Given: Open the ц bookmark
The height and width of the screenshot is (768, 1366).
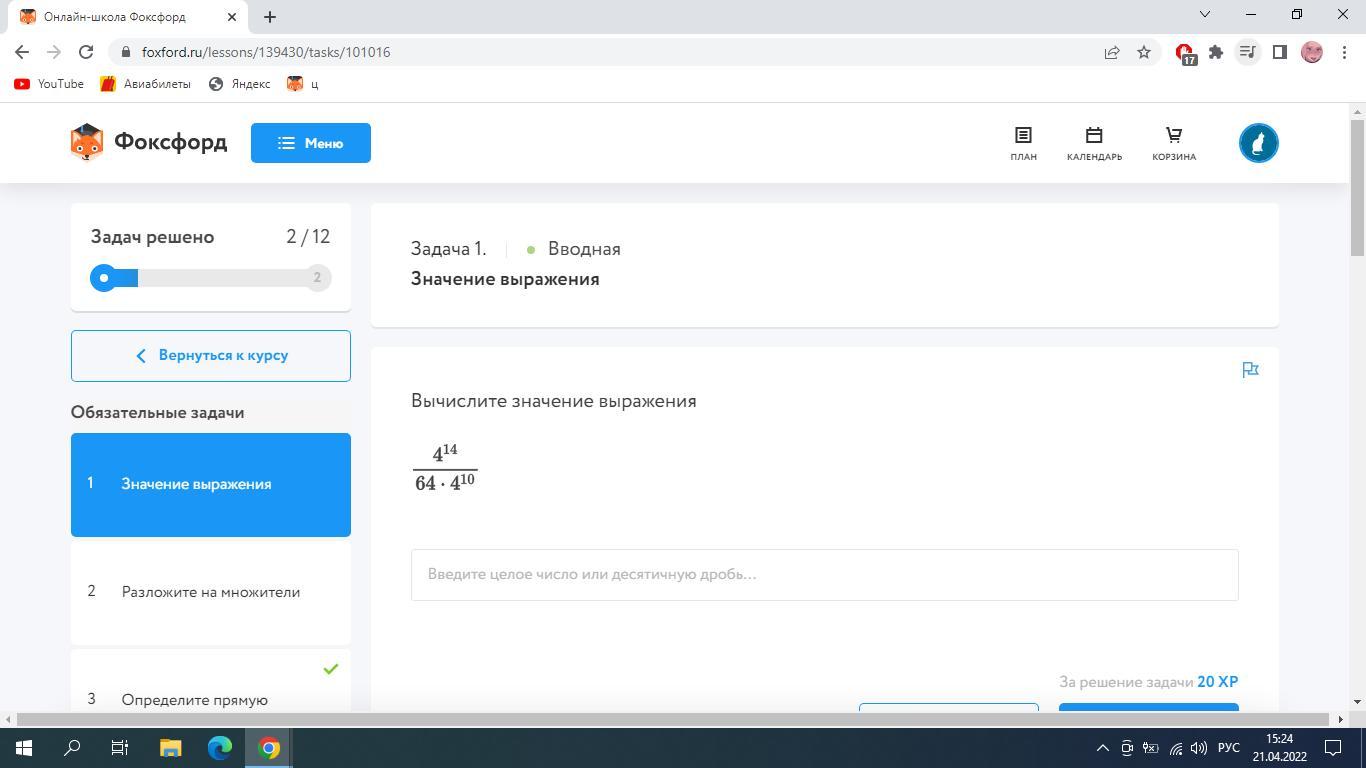Looking at the screenshot, I should tap(303, 84).
